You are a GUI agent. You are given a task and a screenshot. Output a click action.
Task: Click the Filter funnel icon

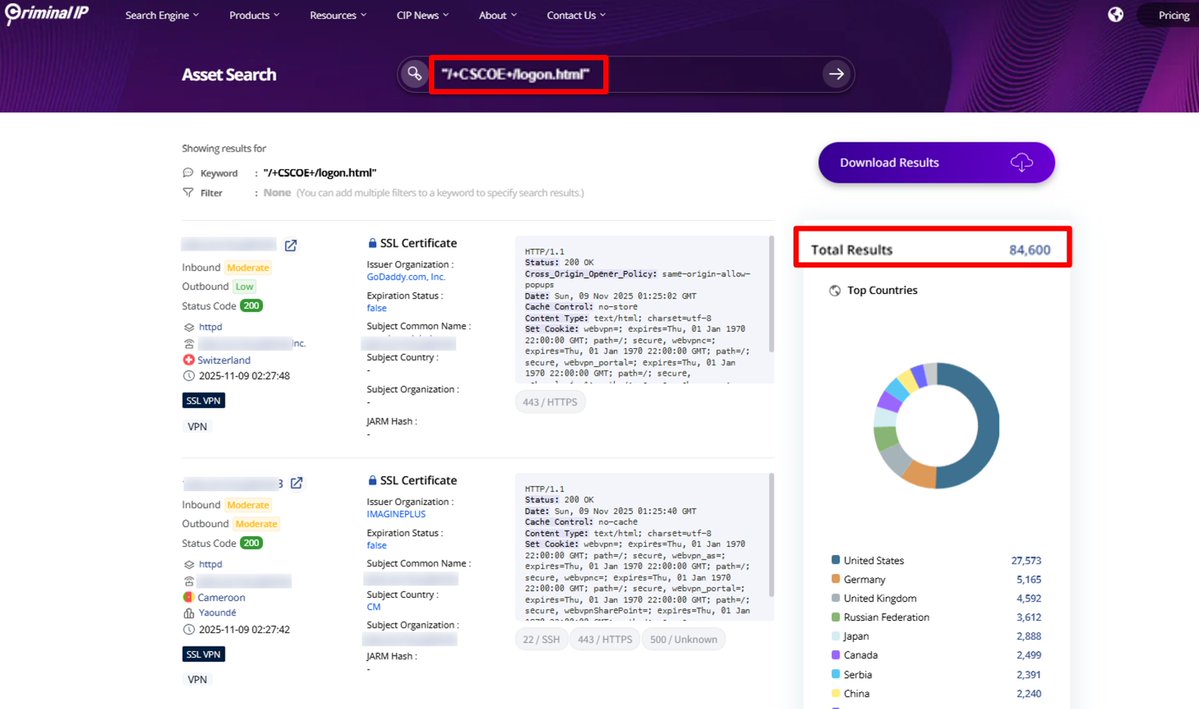[x=188, y=193]
